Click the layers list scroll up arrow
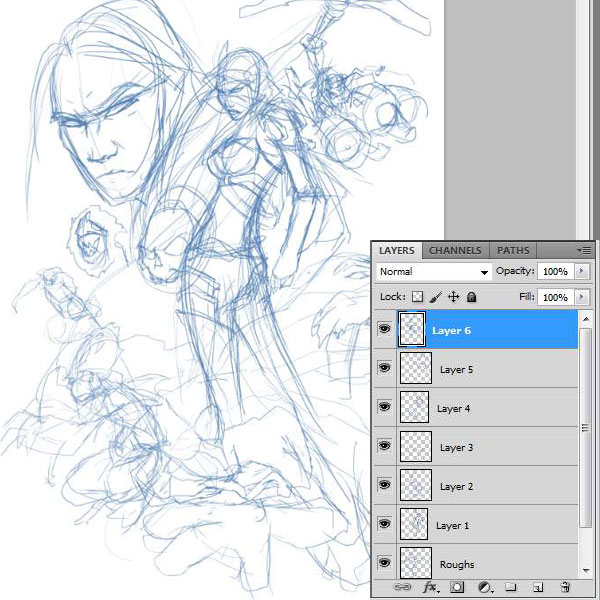 [585, 318]
